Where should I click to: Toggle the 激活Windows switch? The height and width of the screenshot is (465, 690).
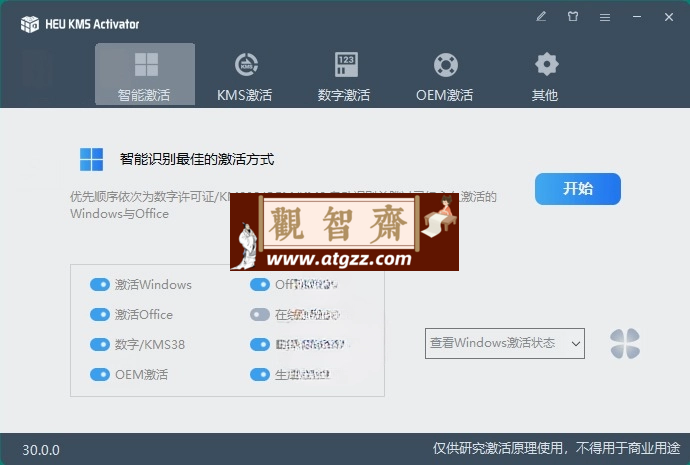[100, 285]
